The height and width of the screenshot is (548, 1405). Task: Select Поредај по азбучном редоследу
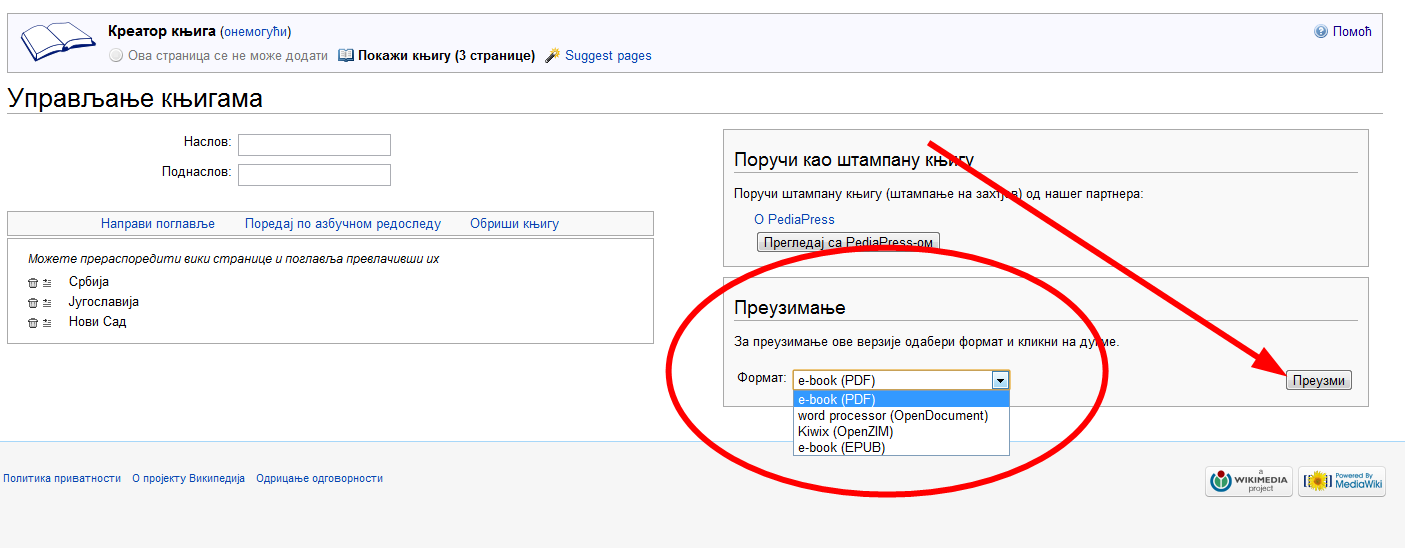coord(342,224)
